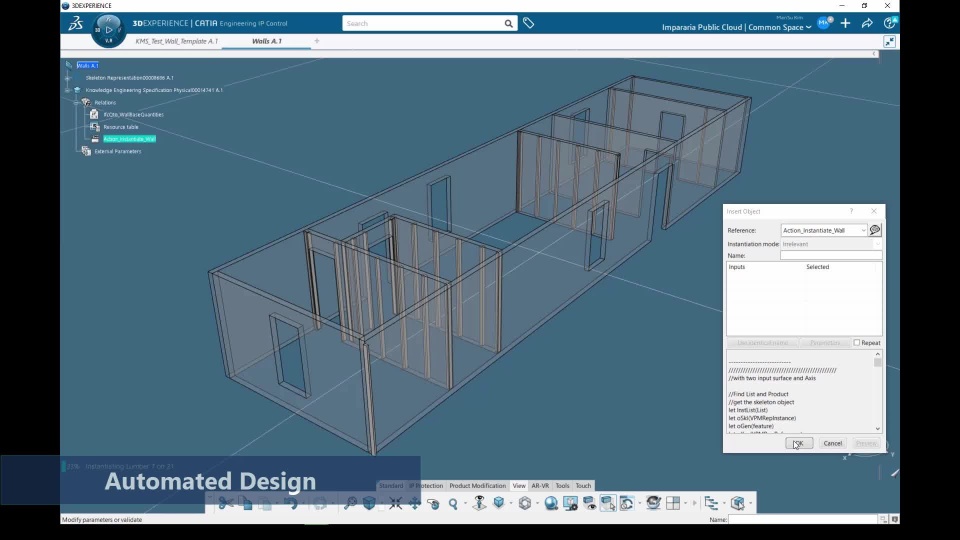
Task: Open the Reference dropdown Action_Instantiate_Wall
Action: (x=824, y=230)
